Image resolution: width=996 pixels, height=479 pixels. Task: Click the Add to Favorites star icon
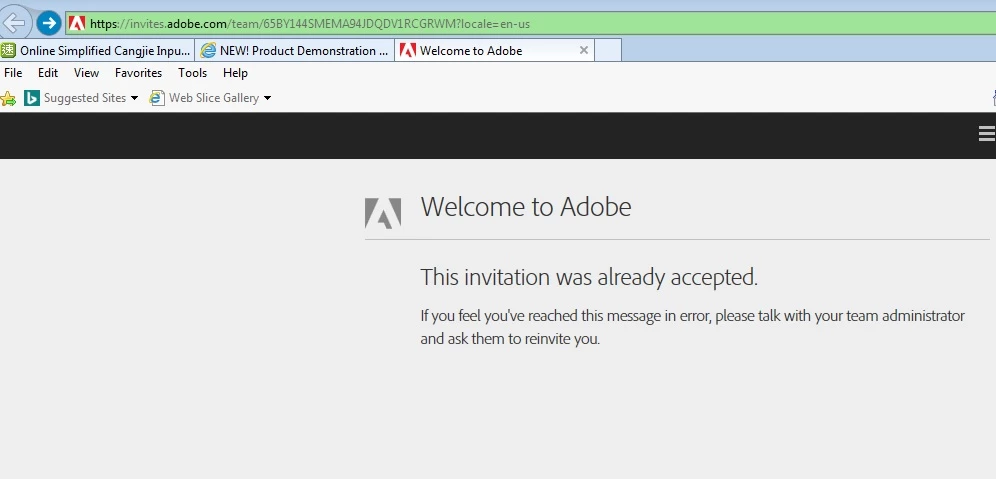pos(8,98)
